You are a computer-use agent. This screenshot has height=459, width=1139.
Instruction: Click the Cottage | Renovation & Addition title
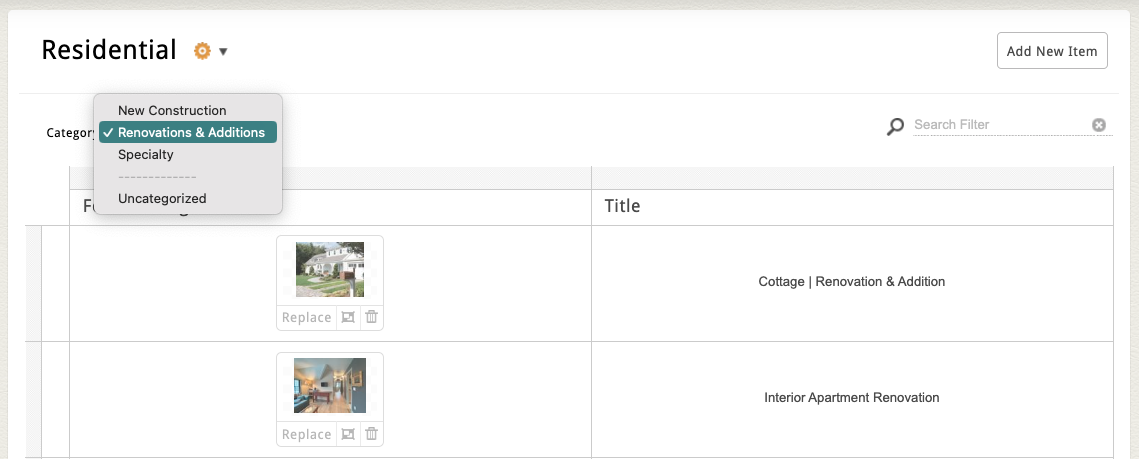coord(851,281)
